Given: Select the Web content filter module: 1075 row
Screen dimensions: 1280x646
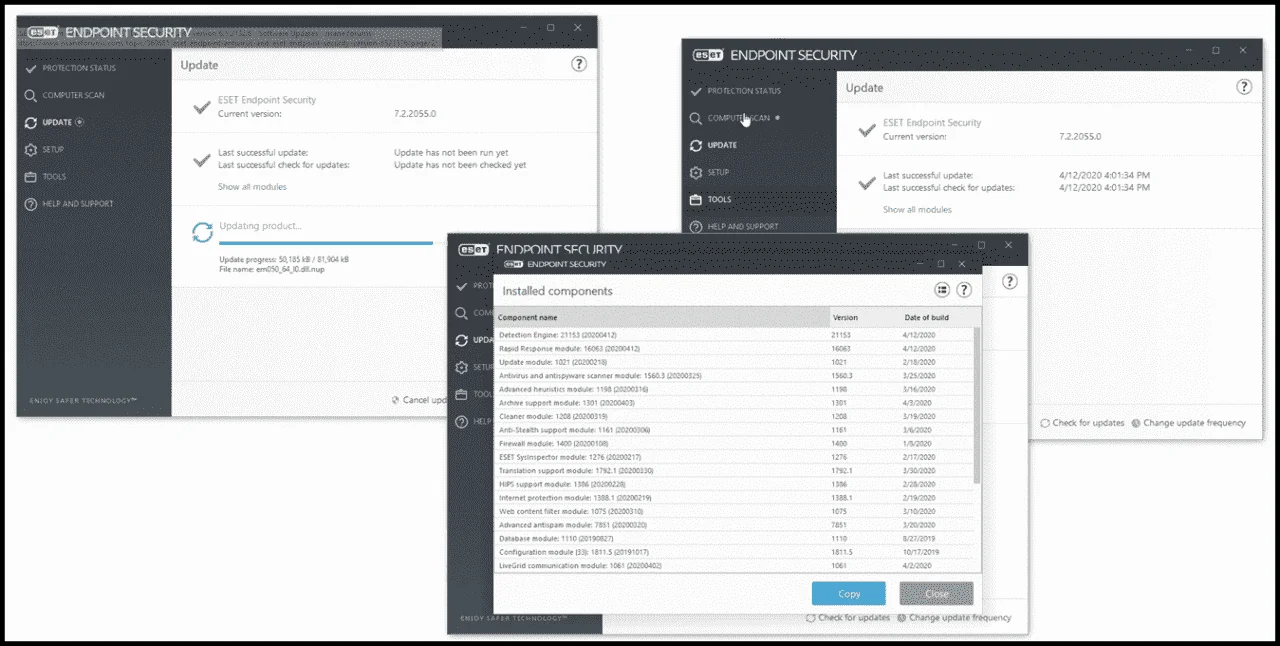Looking at the screenshot, I should pyautogui.click(x=734, y=511).
